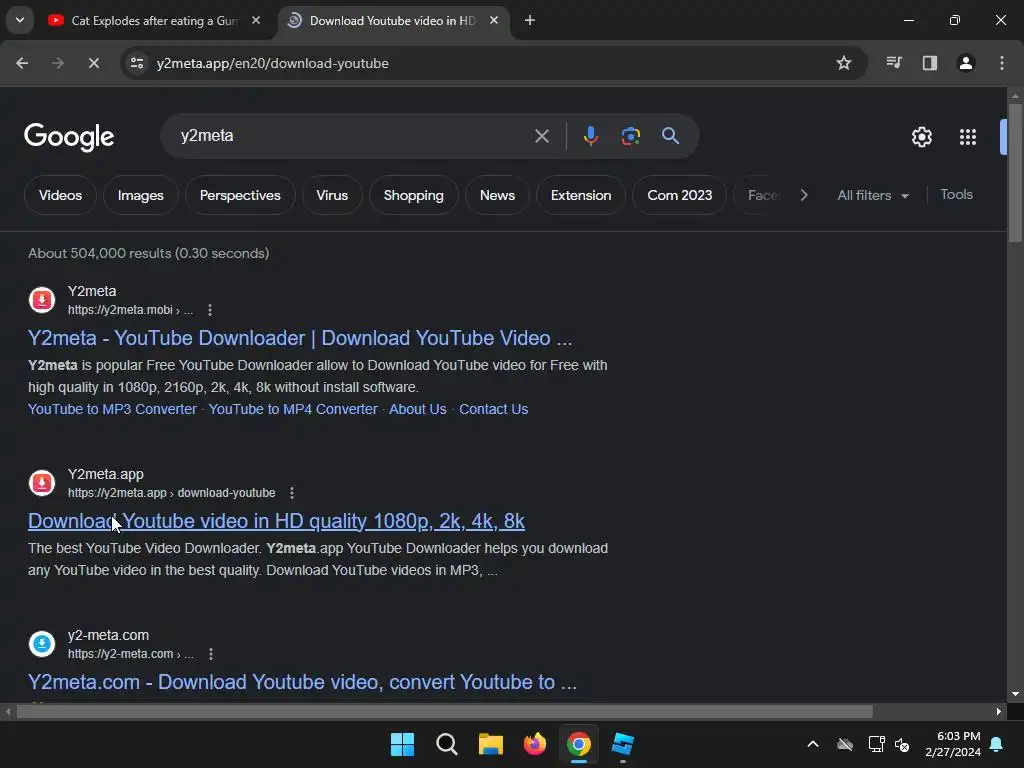
Task: Expand the All filters dropdown
Action: click(873, 195)
